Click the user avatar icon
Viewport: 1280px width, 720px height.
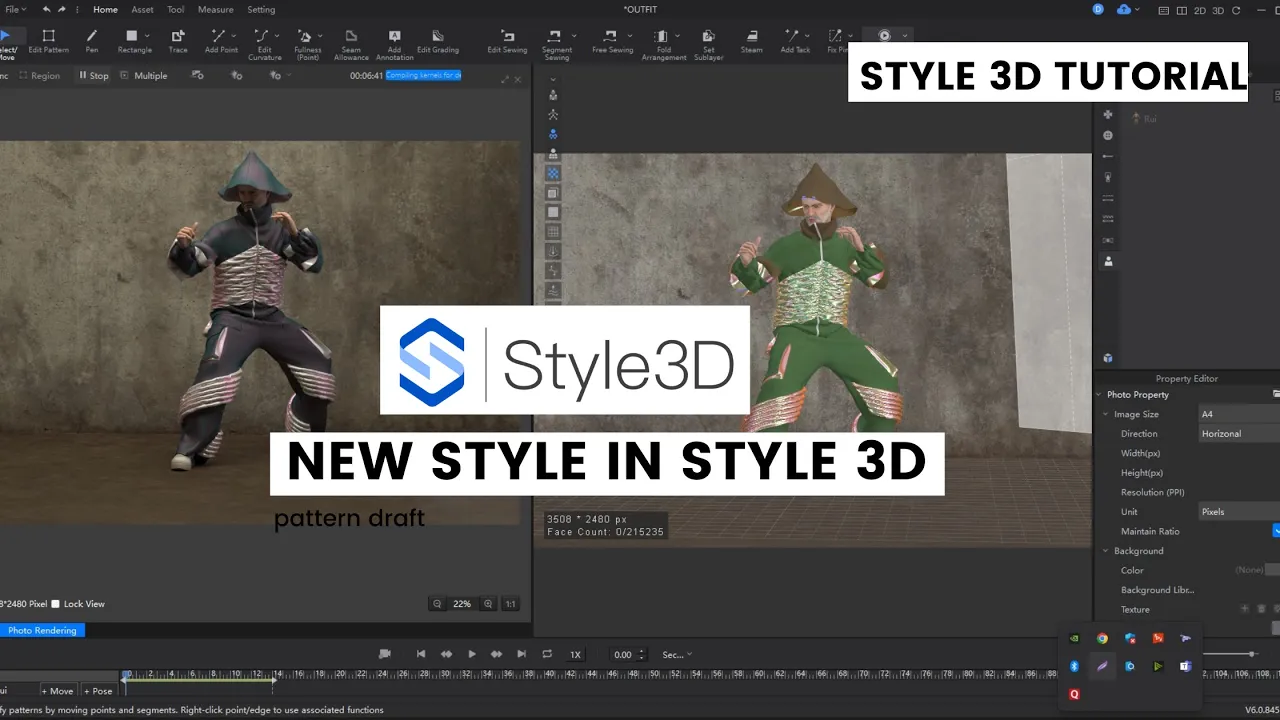[x=1098, y=9]
